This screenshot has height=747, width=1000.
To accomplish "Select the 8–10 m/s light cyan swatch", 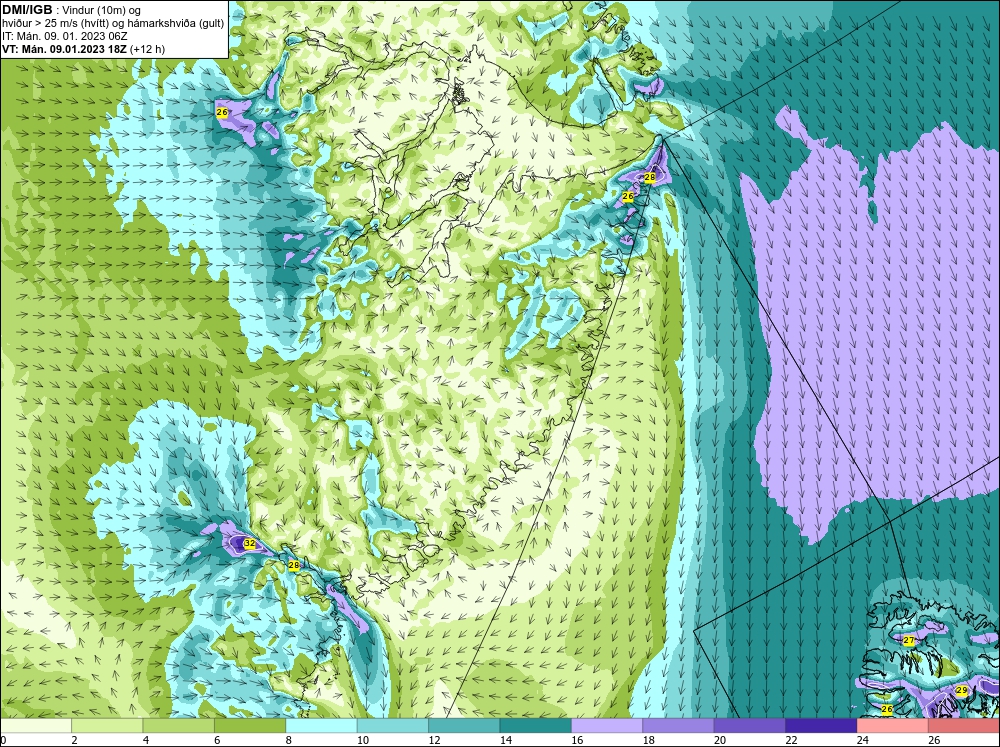I will pyautogui.click(x=321, y=725).
